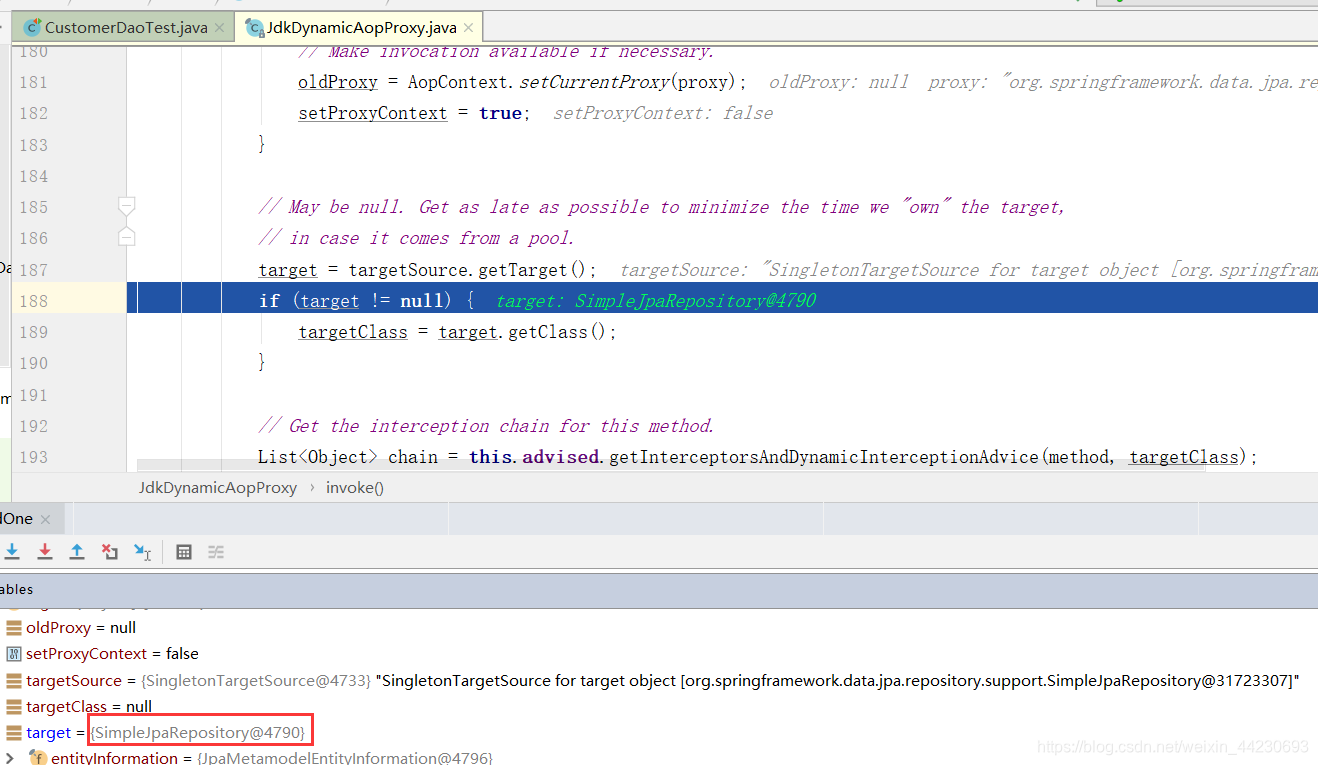
Task: Click the targetClass variable icon
Action: (14, 707)
